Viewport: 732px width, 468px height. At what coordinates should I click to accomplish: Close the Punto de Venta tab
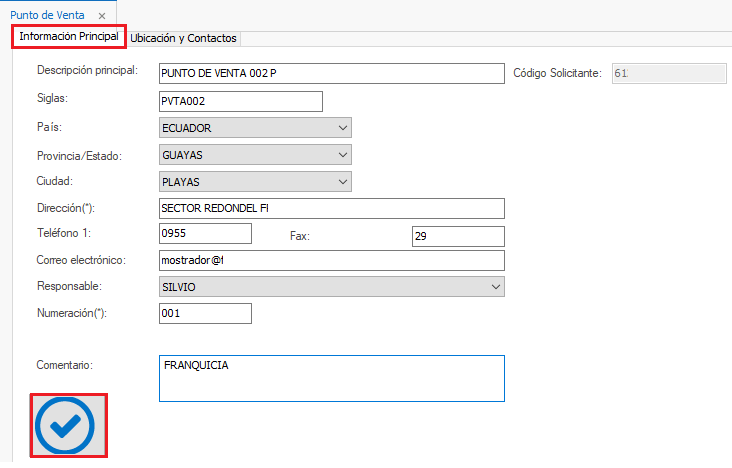pyautogui.click(x=102, y=17)
